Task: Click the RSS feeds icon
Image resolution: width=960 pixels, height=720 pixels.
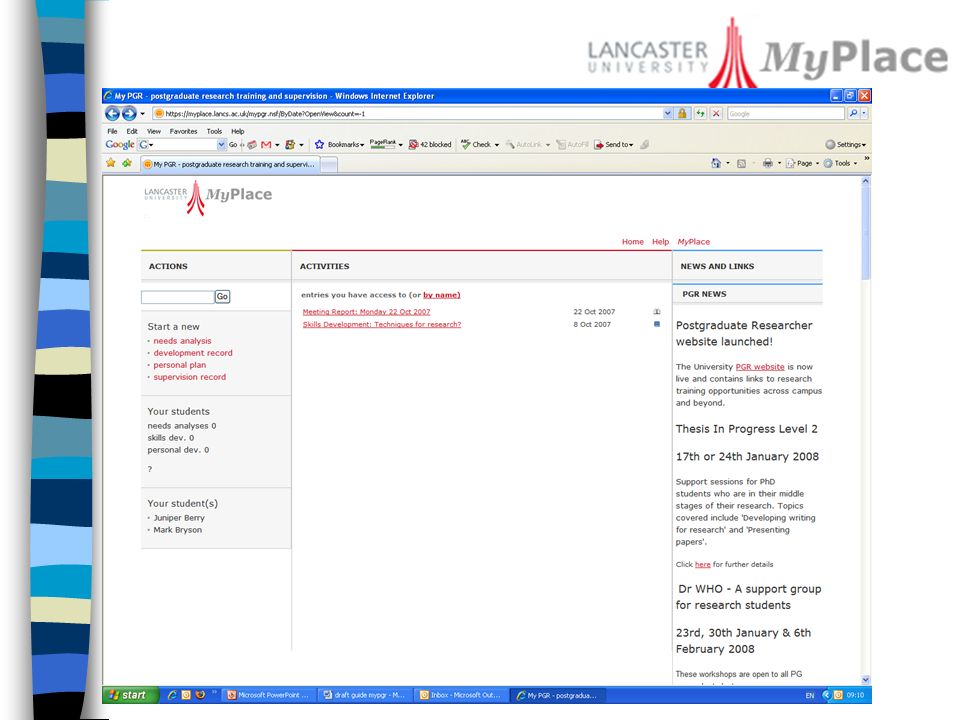Action: pos(741,163)
